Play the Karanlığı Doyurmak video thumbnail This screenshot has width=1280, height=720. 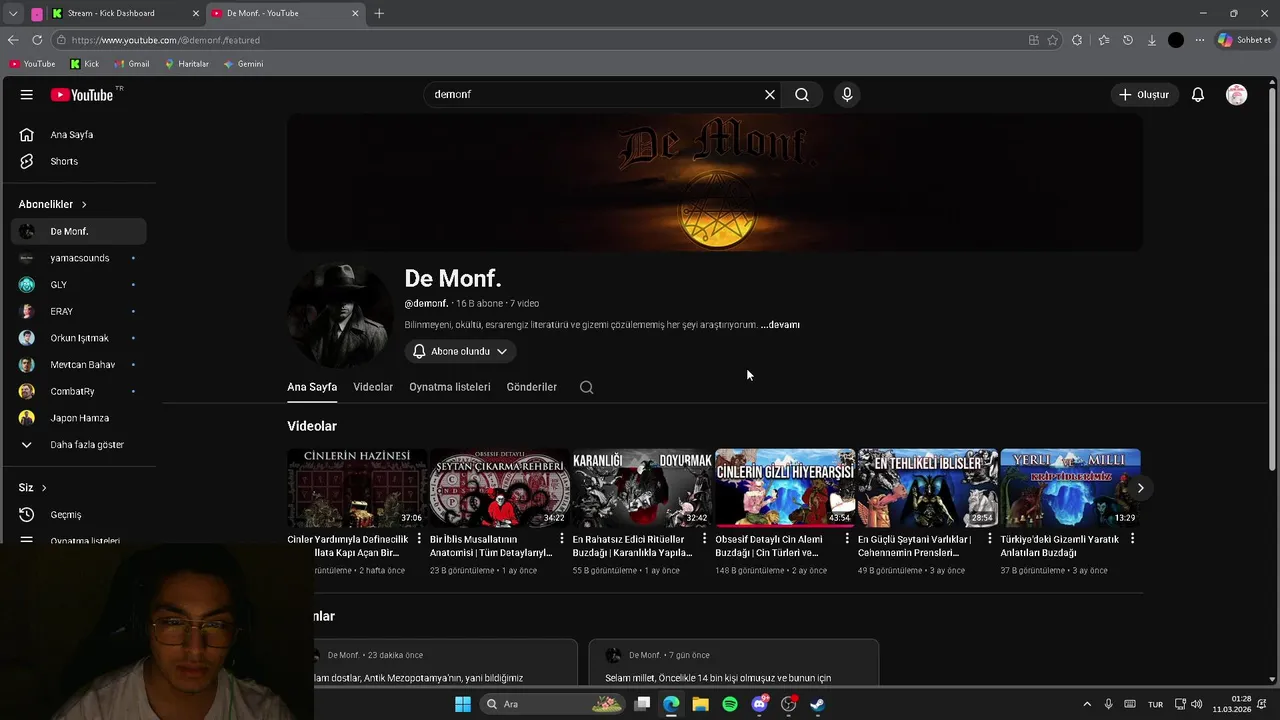coord(642,488)
